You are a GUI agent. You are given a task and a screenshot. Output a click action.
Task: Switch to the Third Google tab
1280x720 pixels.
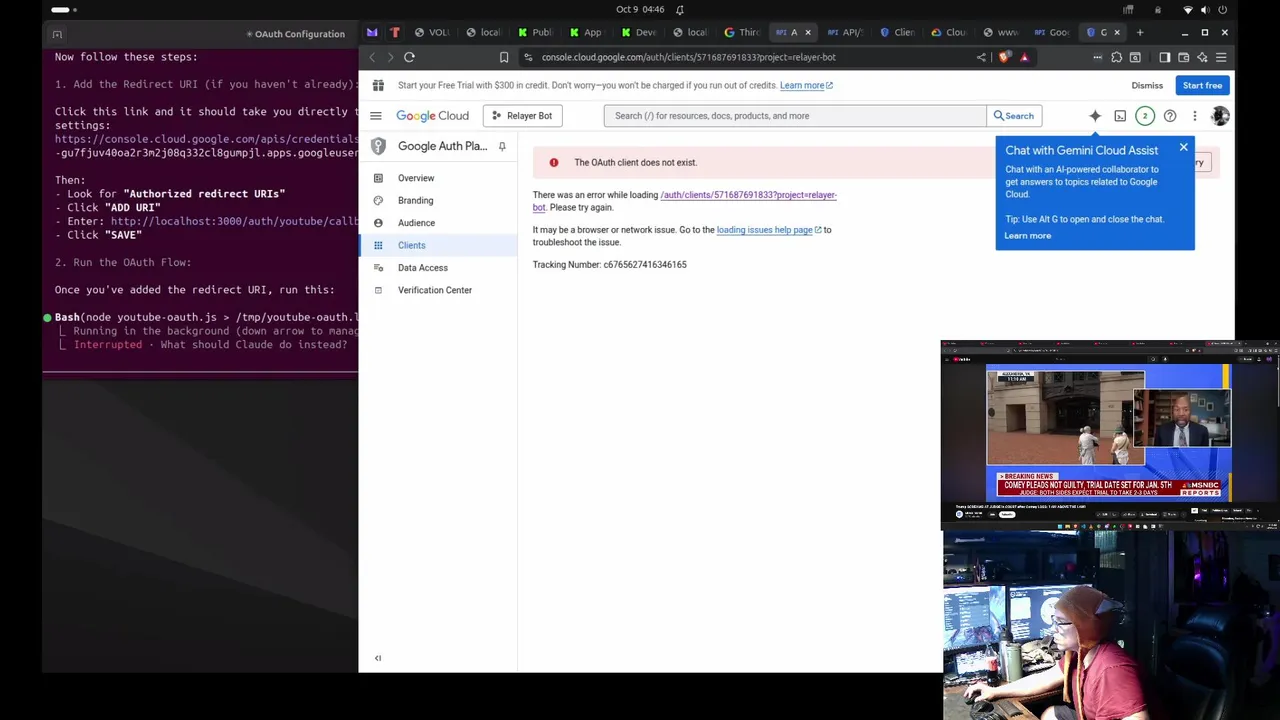pos(742,32)
